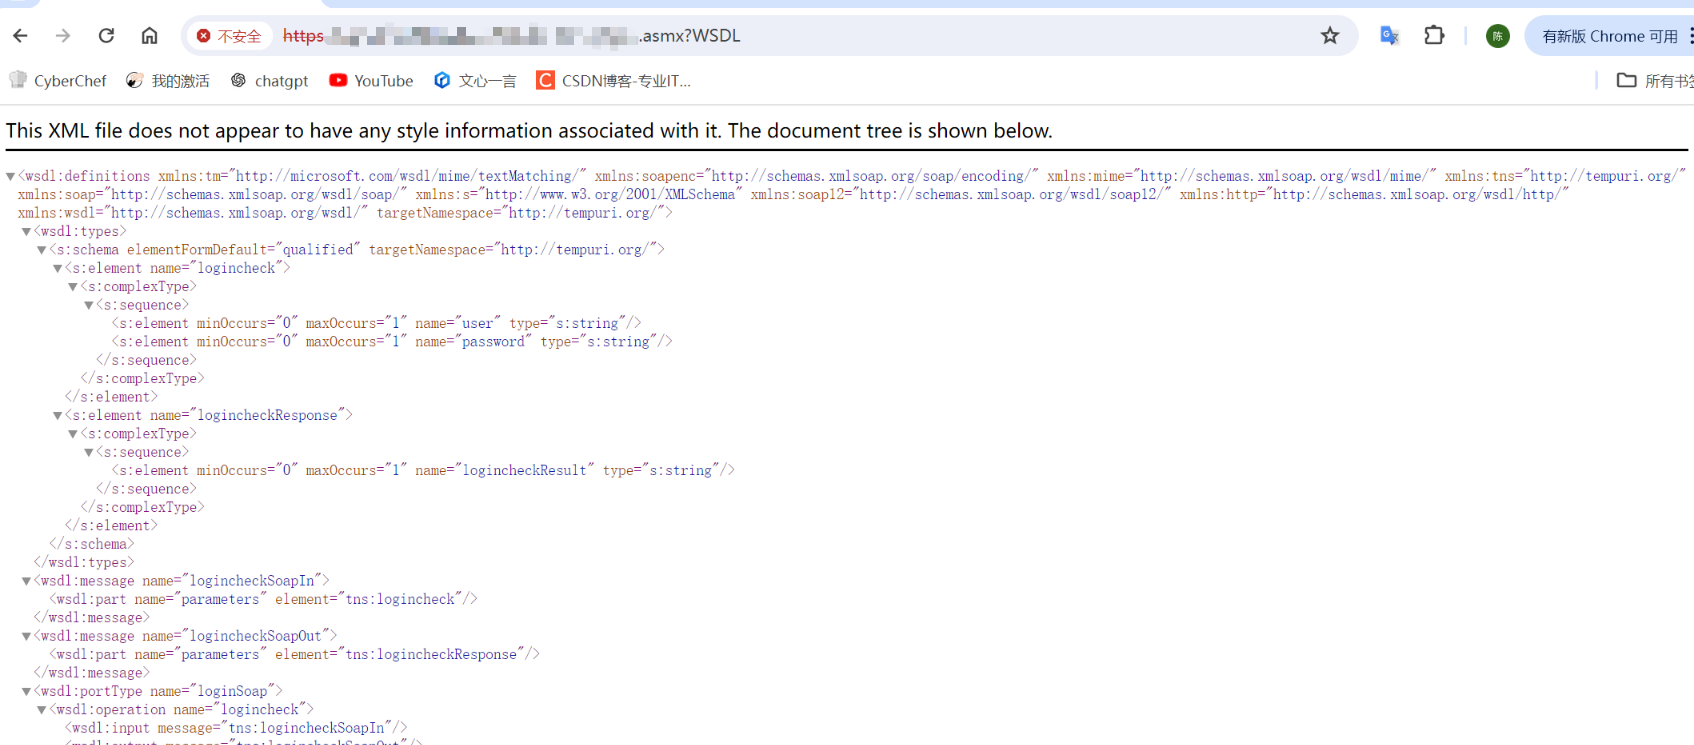This screenshot has width=1694, height=745.
Task: Bookmark this page with the star
Action: point(1330,36)
